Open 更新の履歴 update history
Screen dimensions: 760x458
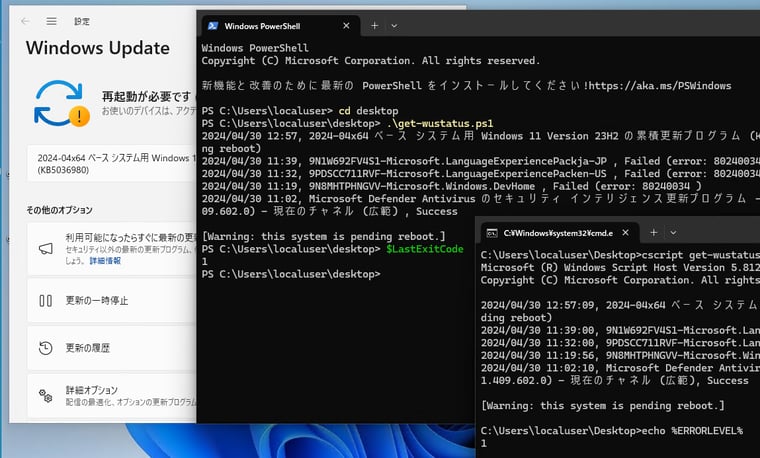point(112,348)
